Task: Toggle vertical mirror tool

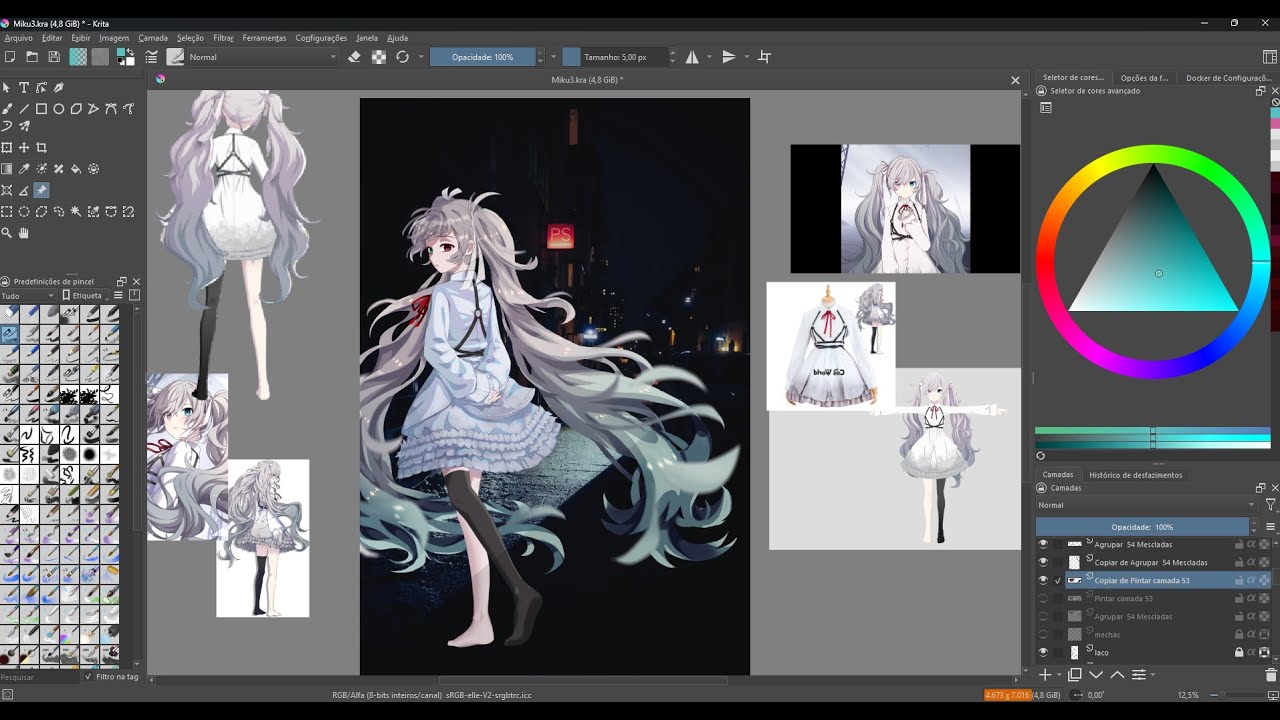Action: [729, 57]
